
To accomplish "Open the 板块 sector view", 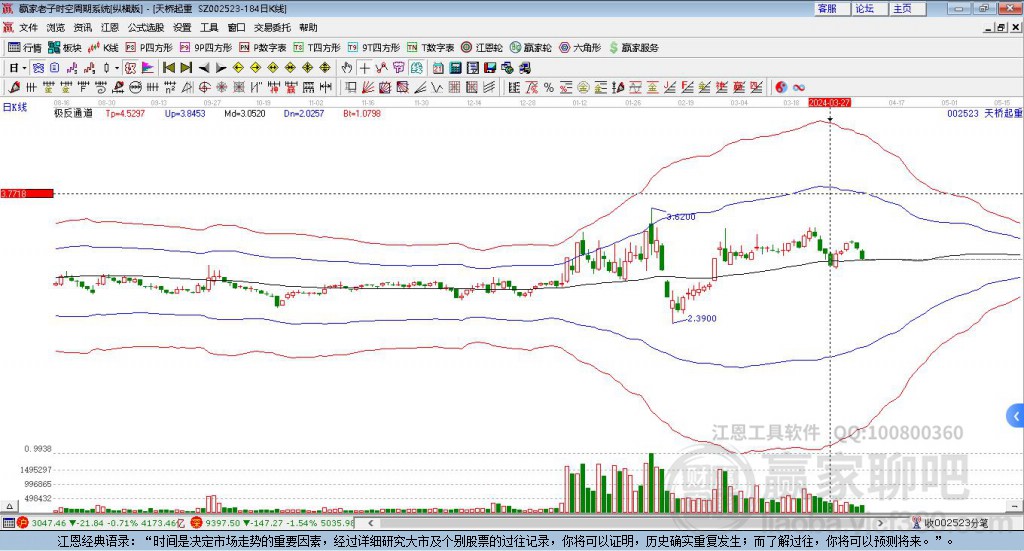I will [65, 48].
